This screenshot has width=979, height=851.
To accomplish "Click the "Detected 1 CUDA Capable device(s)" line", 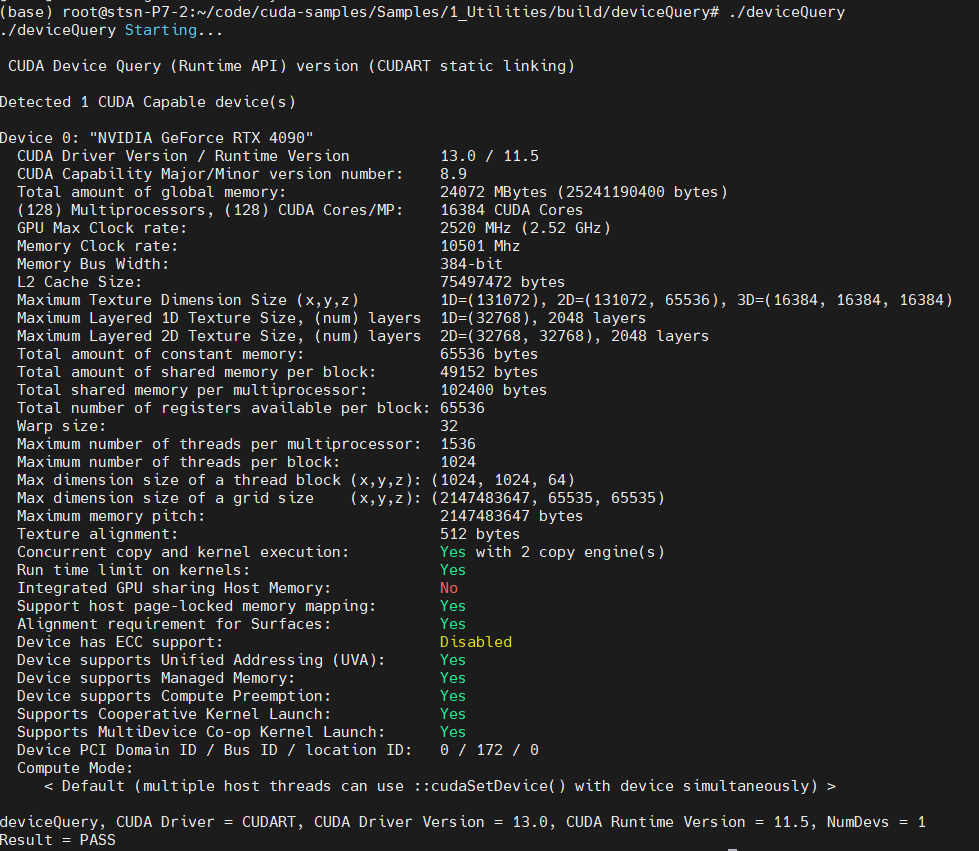I will point(148,102).
